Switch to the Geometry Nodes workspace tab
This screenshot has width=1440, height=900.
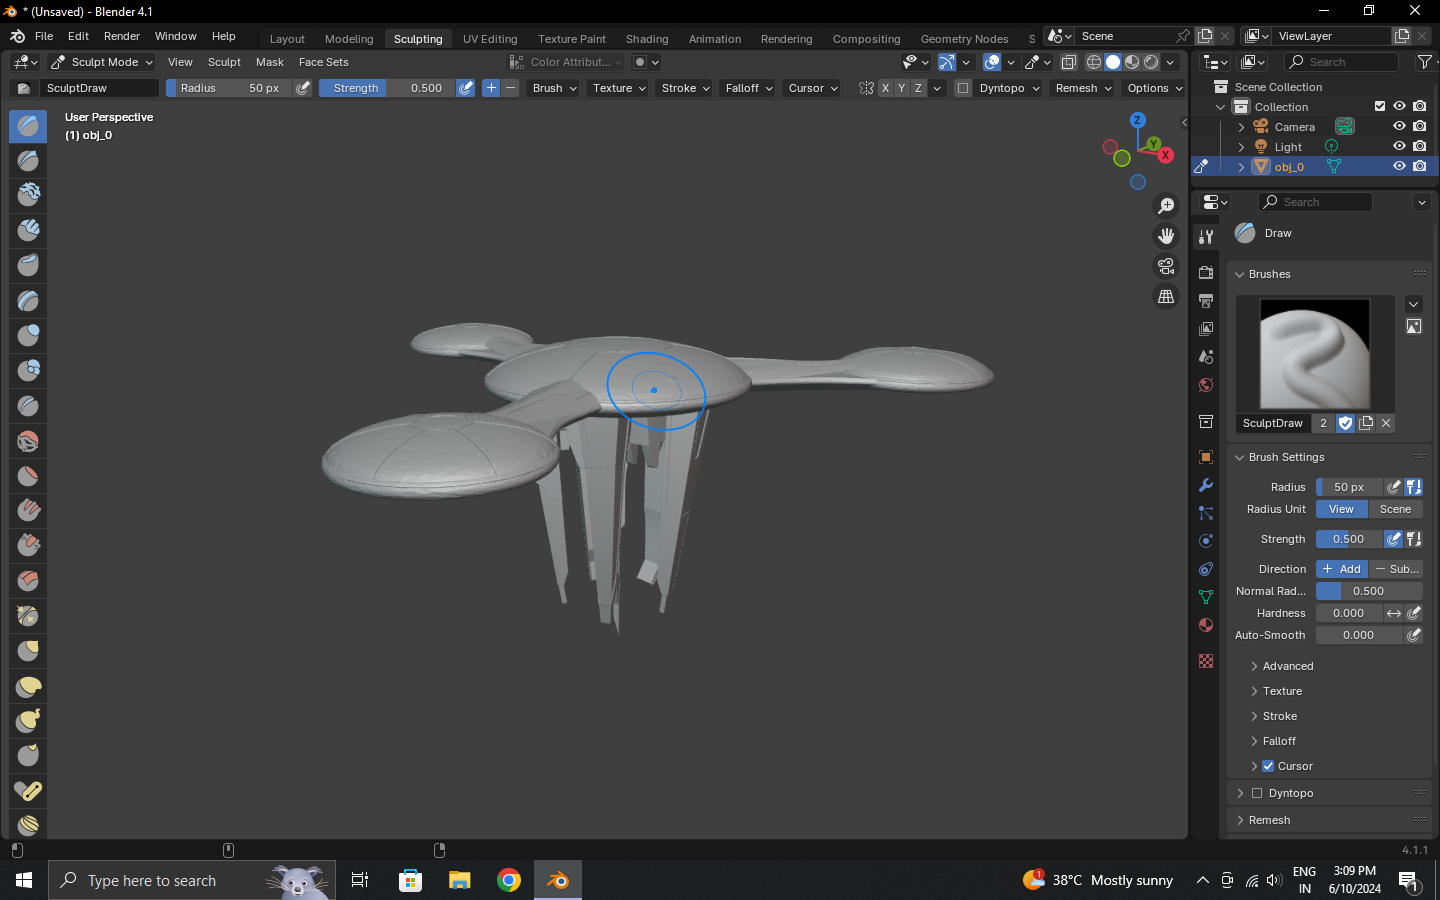pos(964,39)
